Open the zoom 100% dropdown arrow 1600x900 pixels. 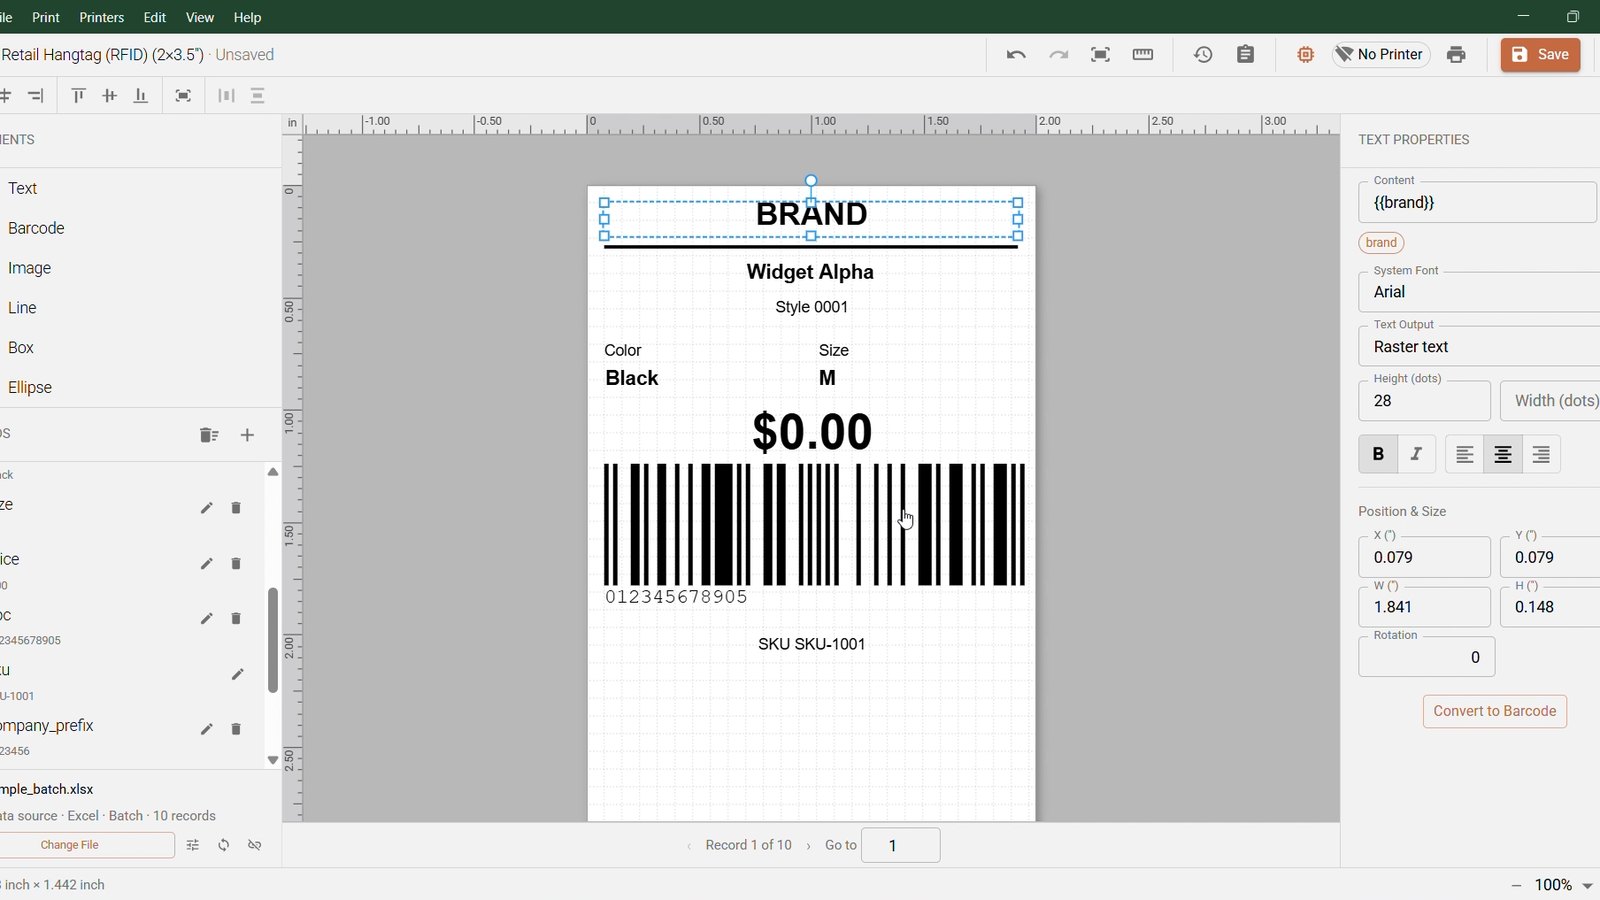[x=1587, y=886]
